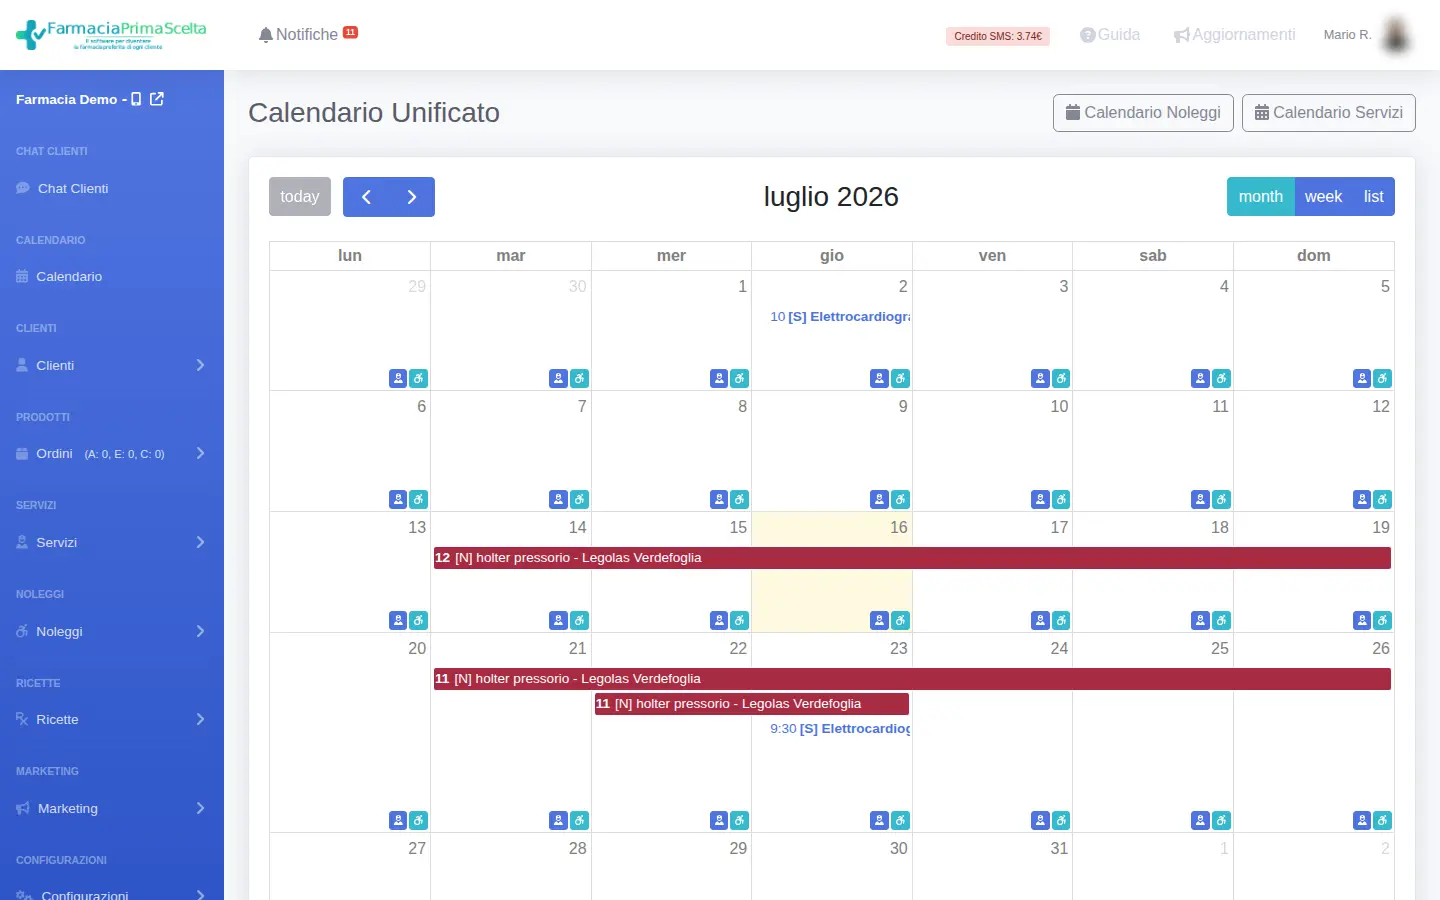The height and width of the screenshot is (900, 1440).
Task: Click the teal wheelchair rental icon on day 6
Action: tap(419, 499)
